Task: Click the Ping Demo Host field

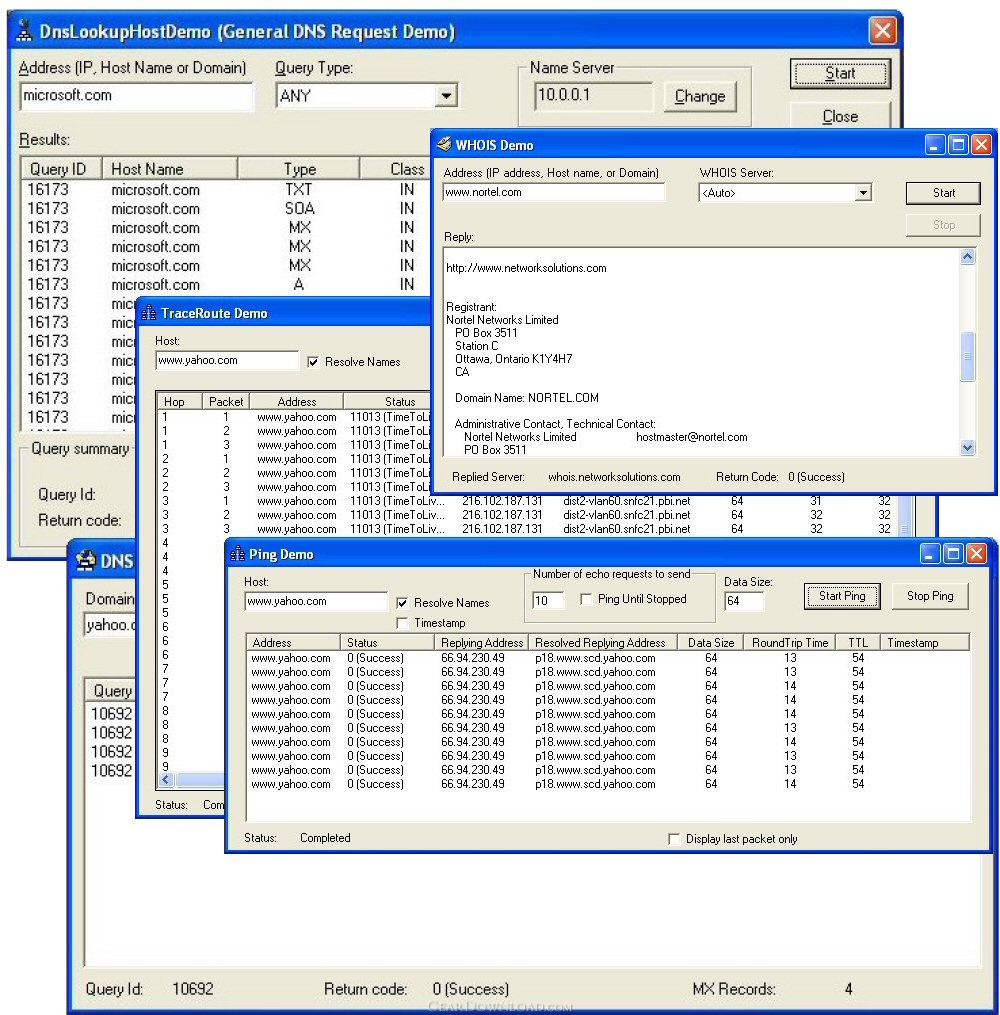Action: pyautogui.click(x=315, y=601)
